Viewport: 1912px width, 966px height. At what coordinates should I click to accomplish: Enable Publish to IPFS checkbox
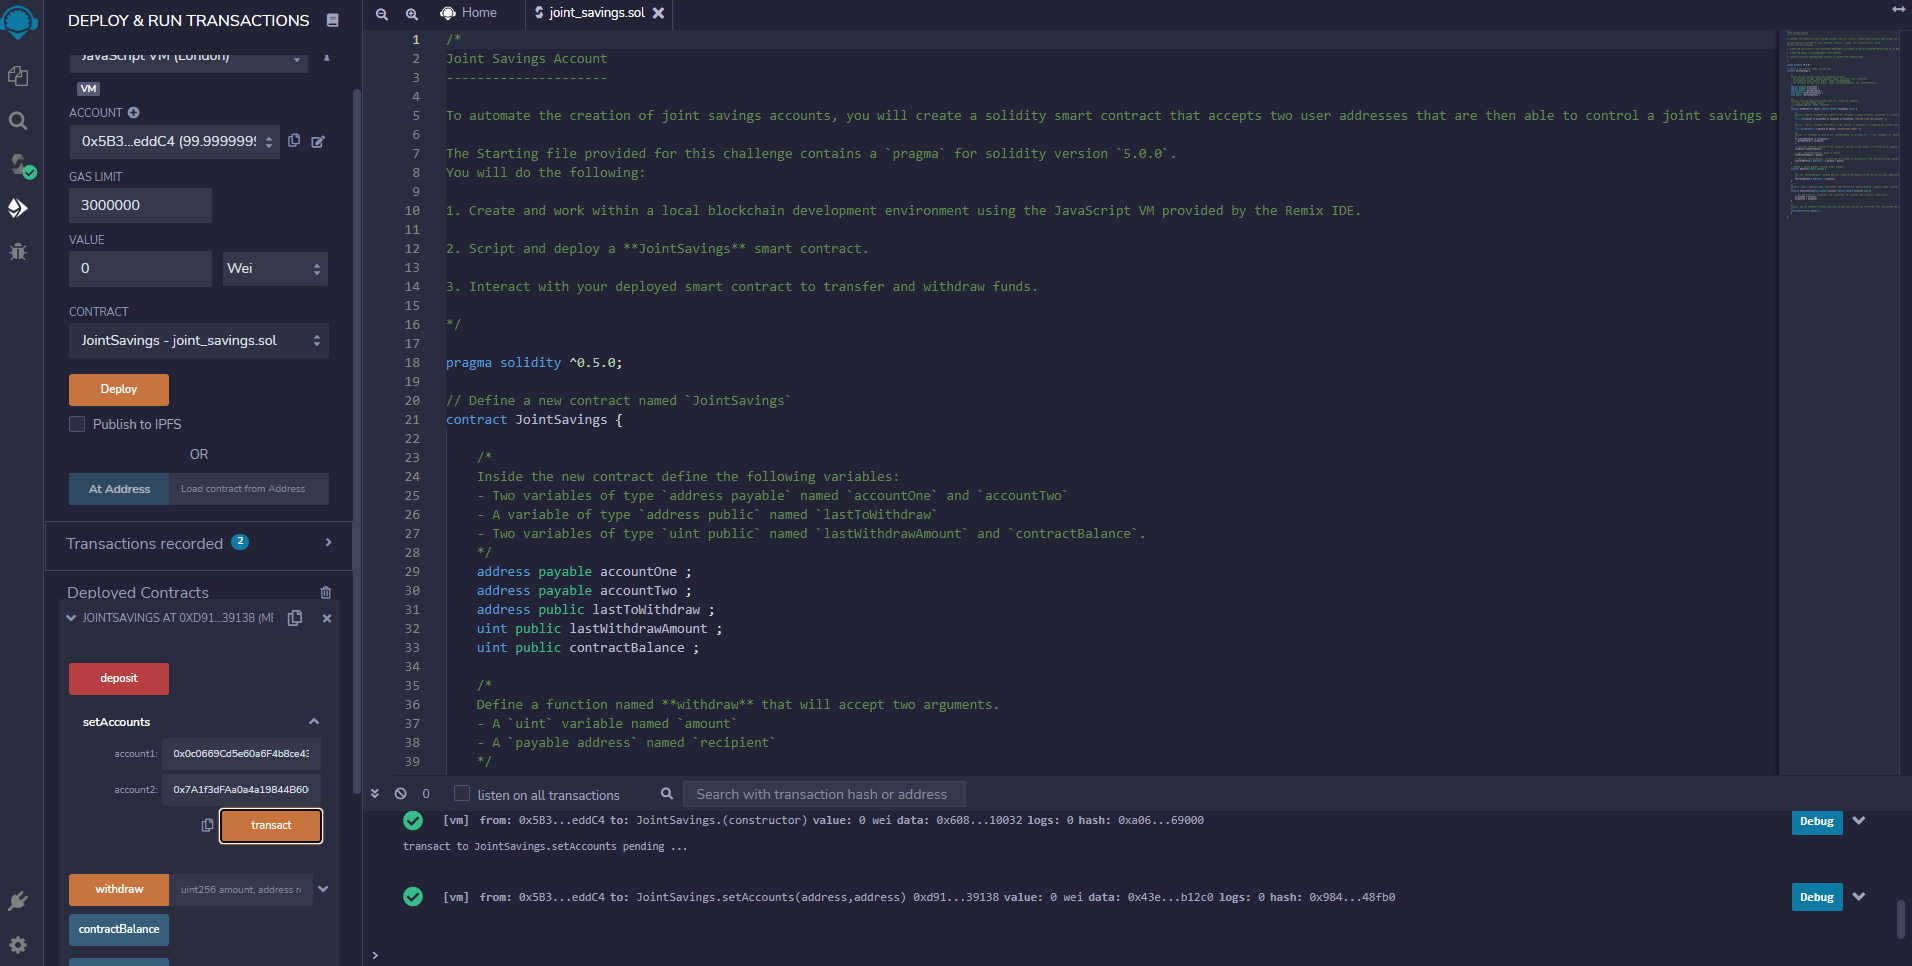(x=77, y=424)
